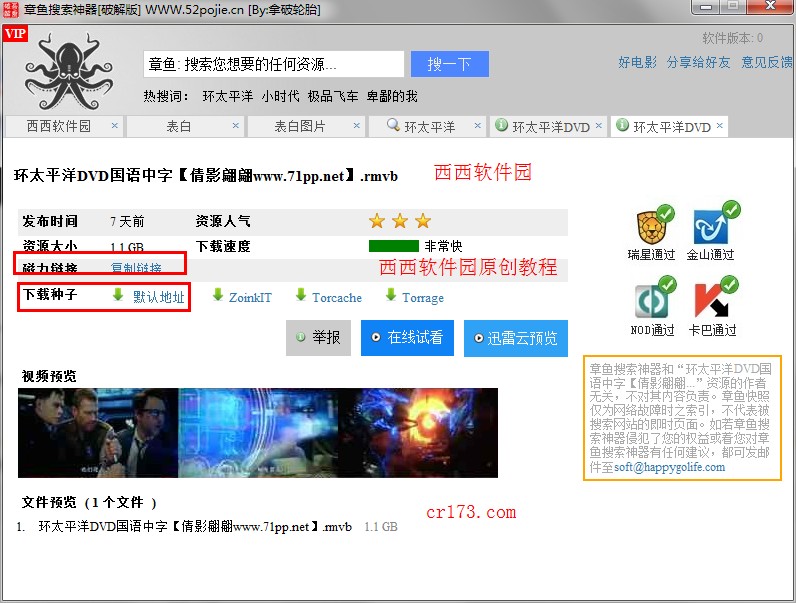Image resolution: width=796 pixels, height=603 pixels.
Task: Open first video preview thumbnail with men
Action: click(x=98, y=433)
